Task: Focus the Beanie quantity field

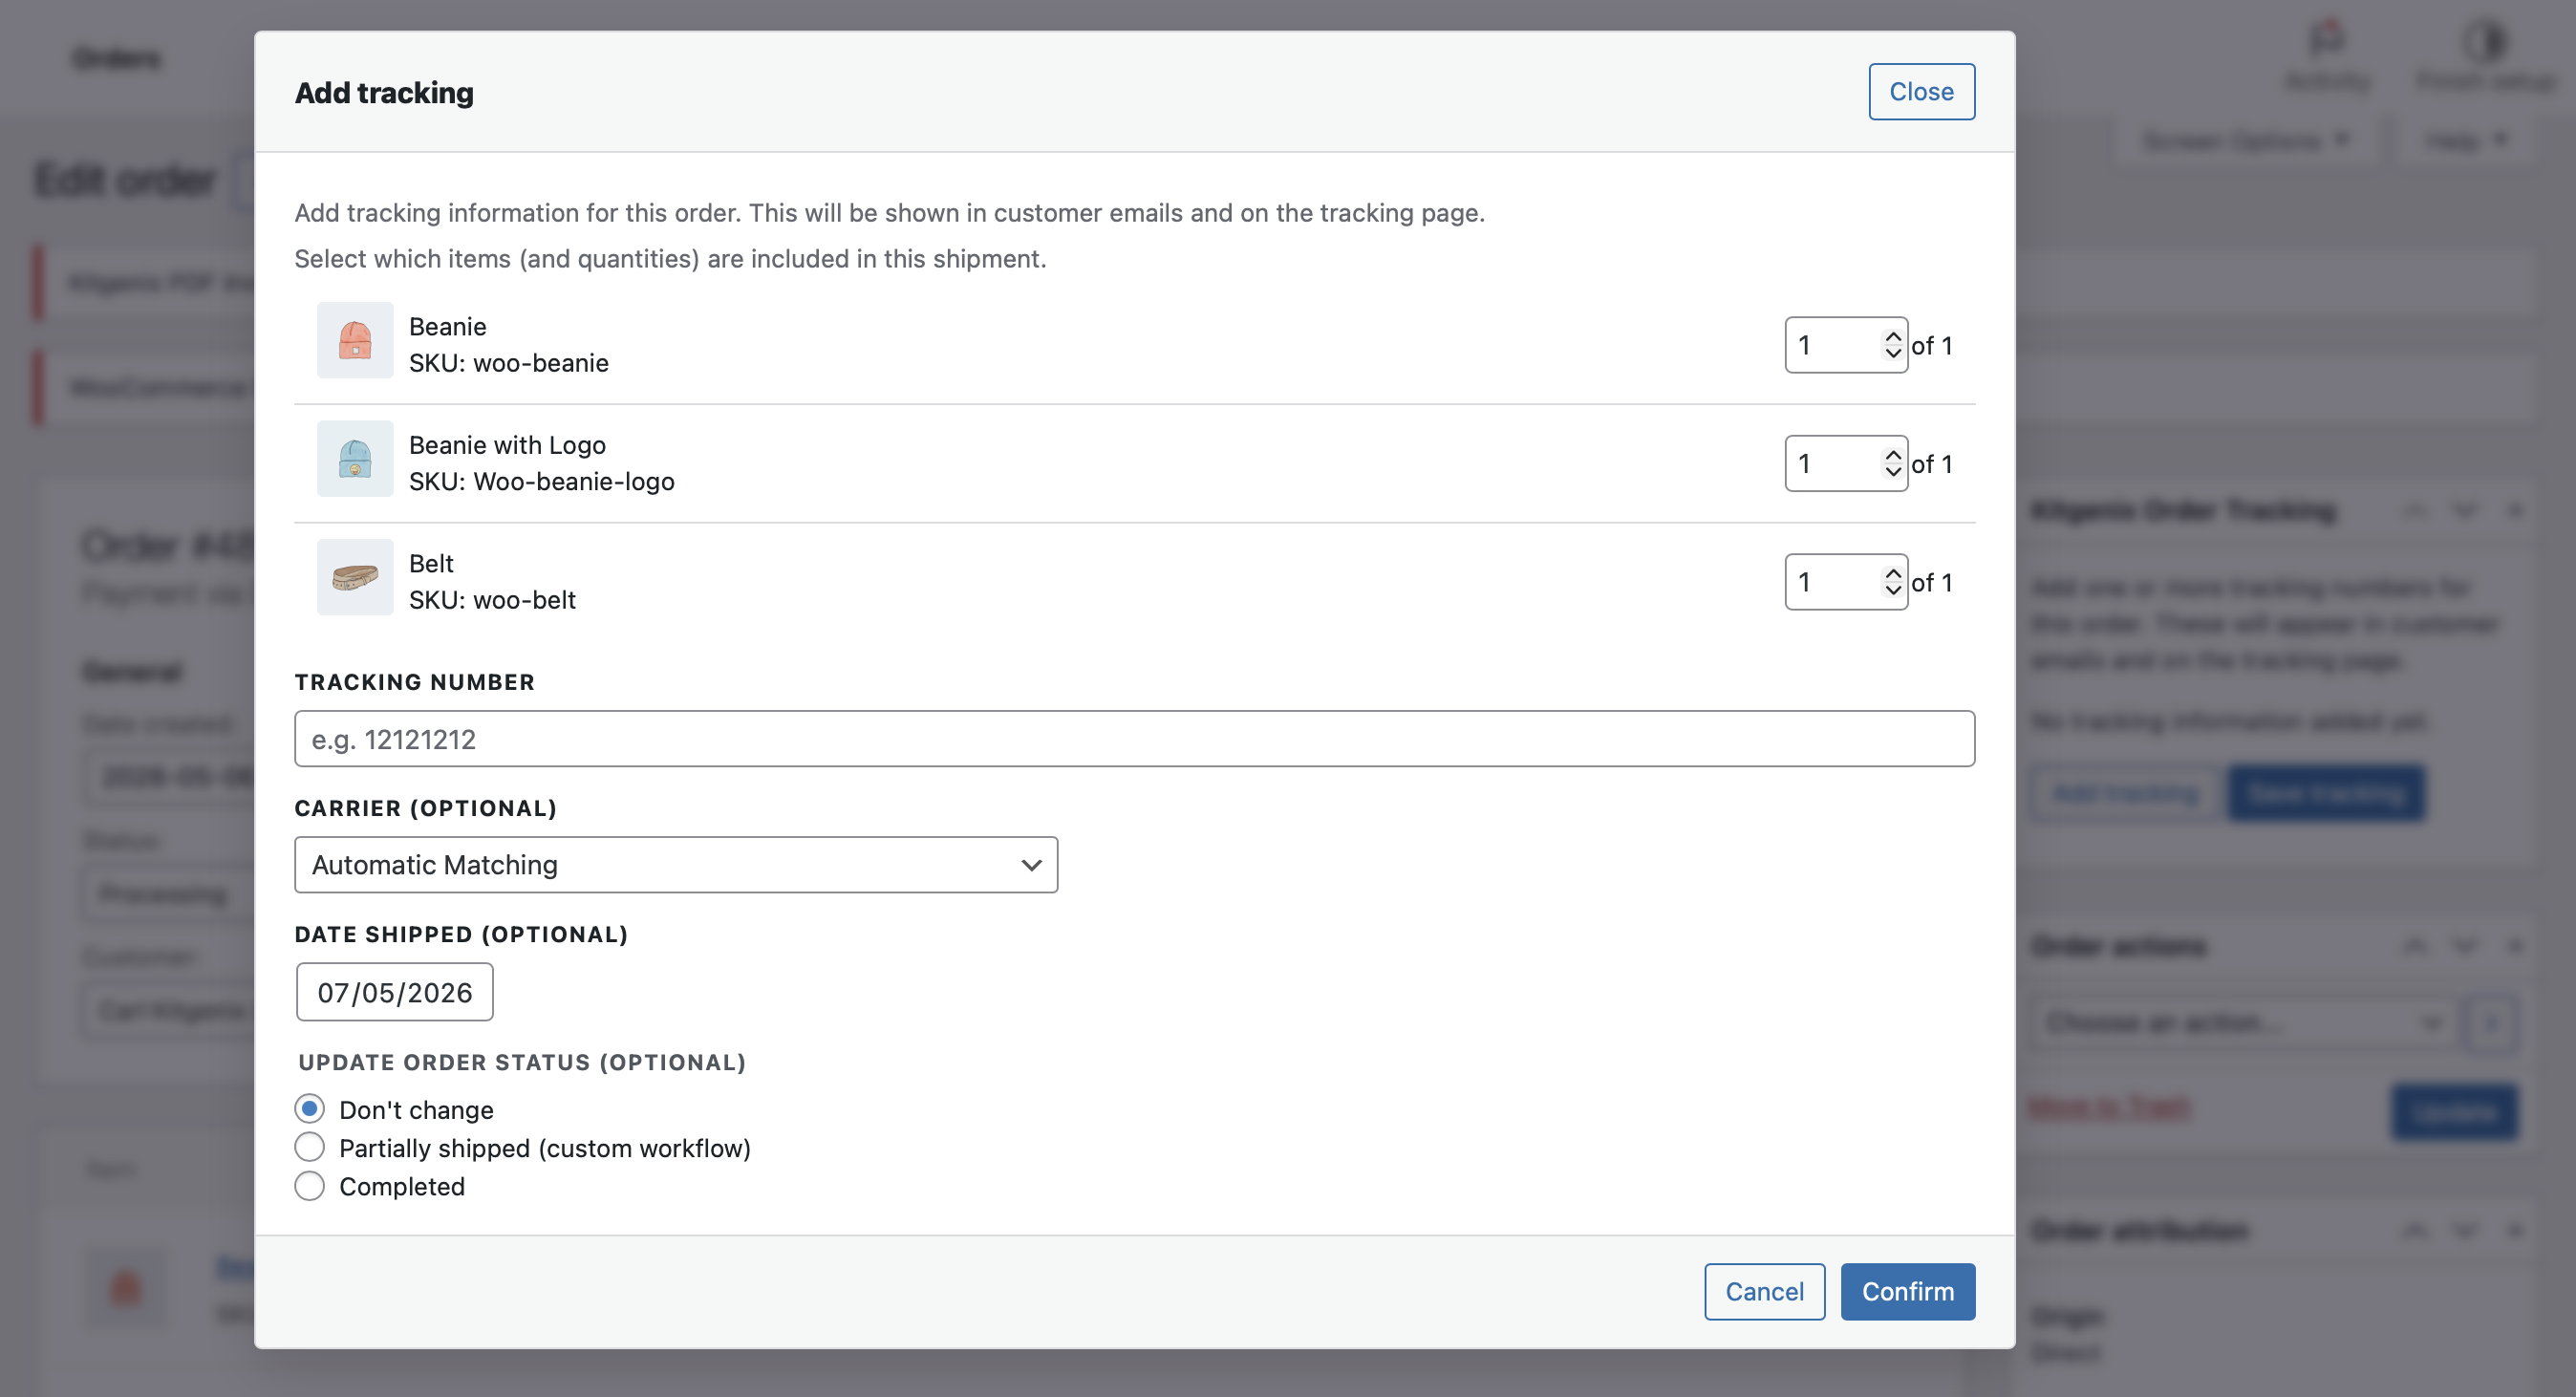Action: click(x=1845, y=345)
